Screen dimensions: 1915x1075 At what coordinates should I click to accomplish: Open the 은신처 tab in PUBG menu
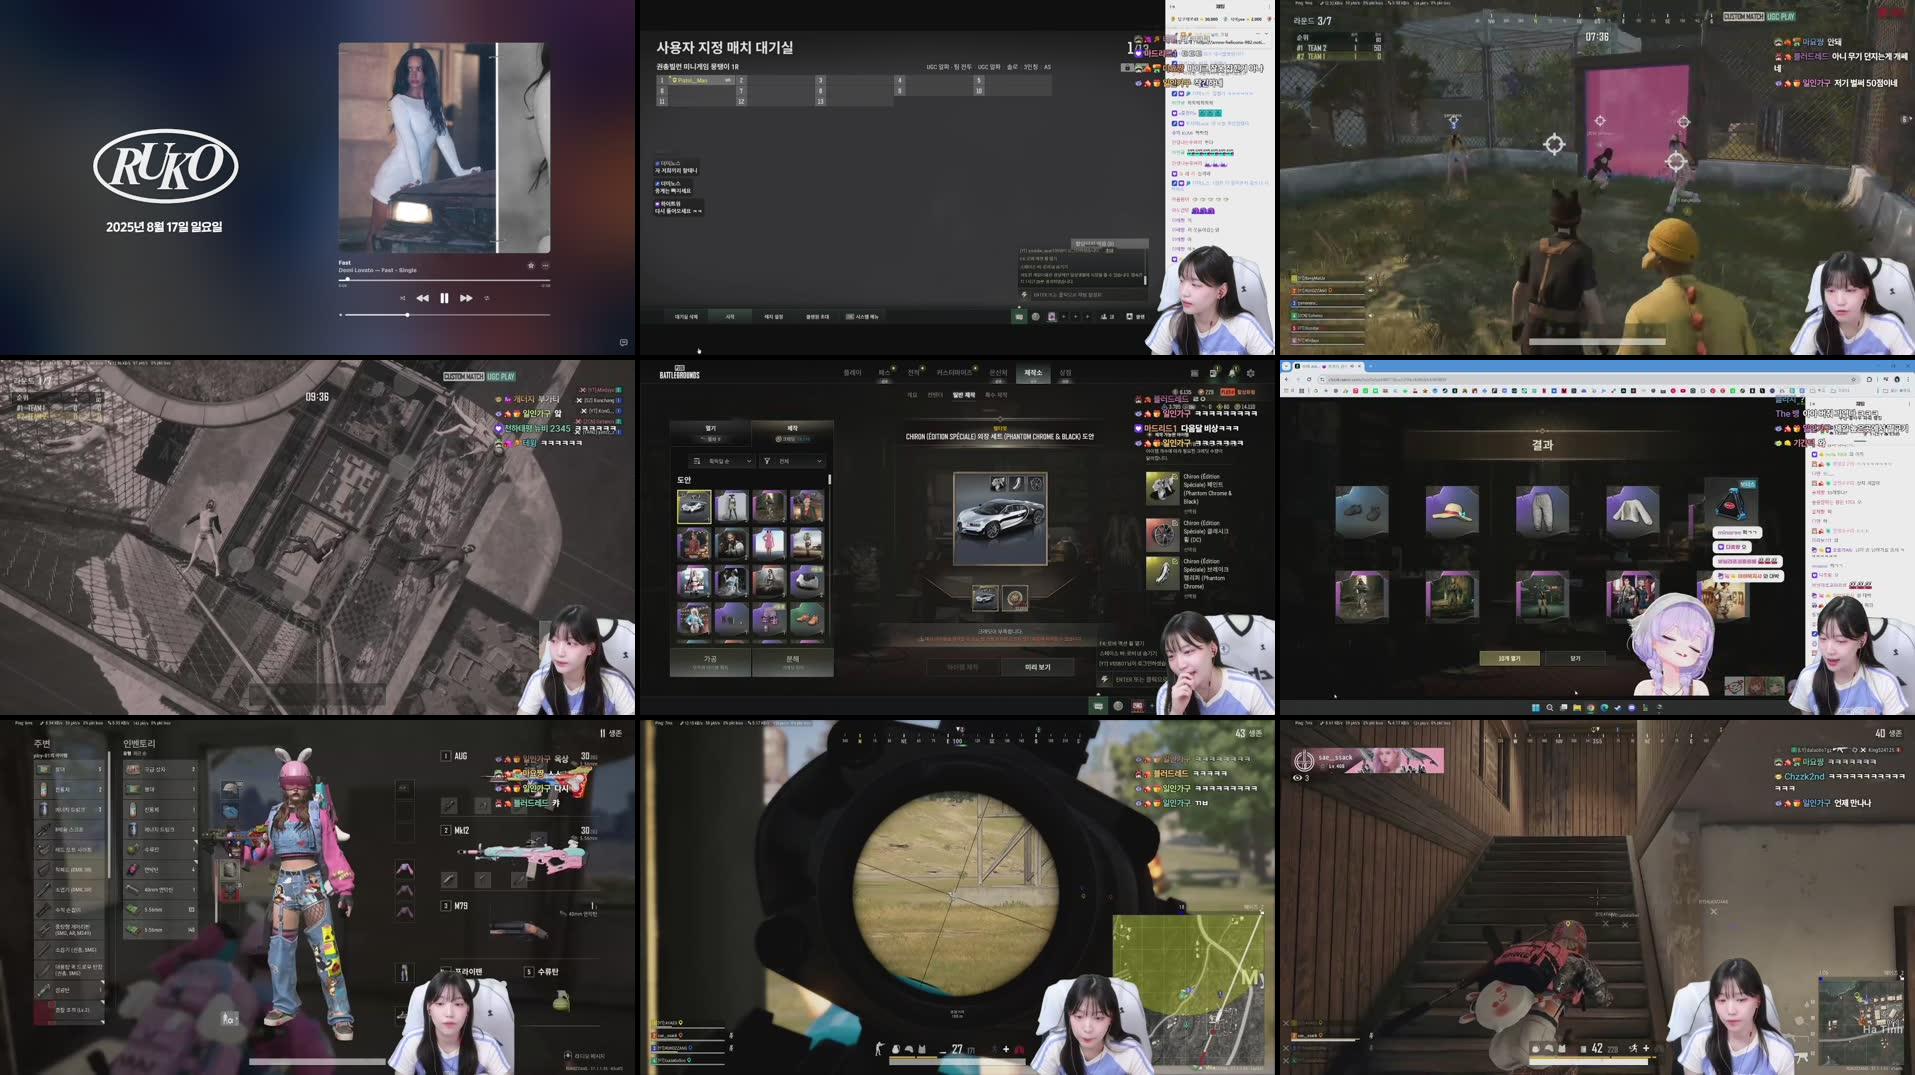pos(998,373)
